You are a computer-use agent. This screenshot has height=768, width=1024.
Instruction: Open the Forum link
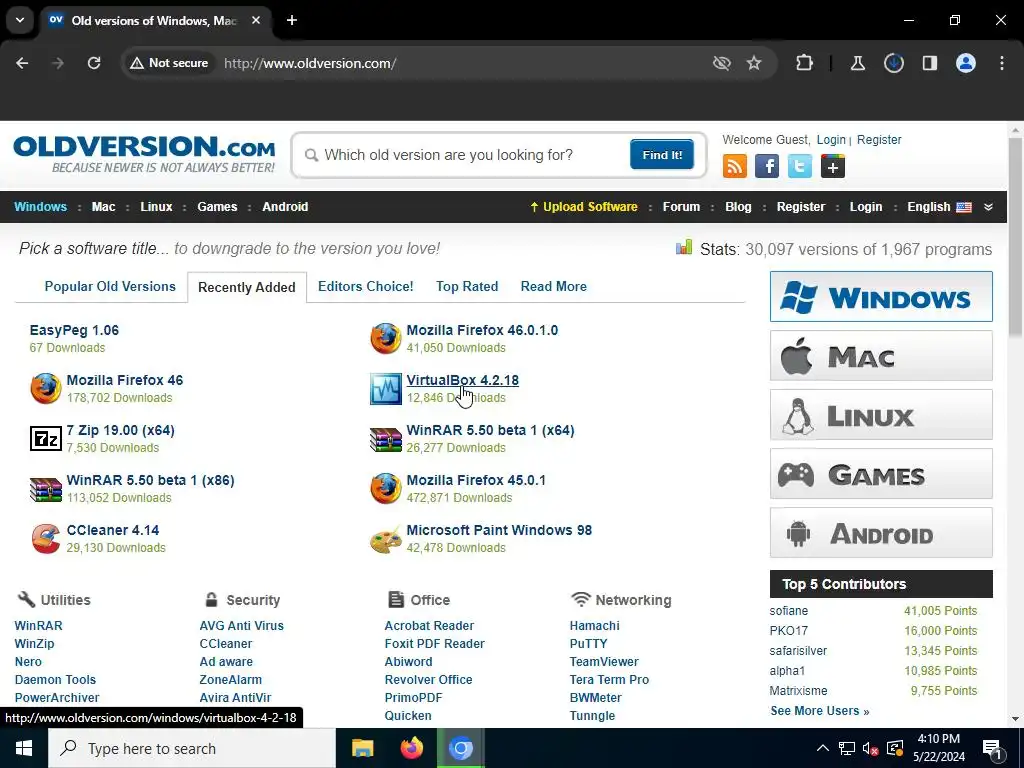click(x=681, y=207)
